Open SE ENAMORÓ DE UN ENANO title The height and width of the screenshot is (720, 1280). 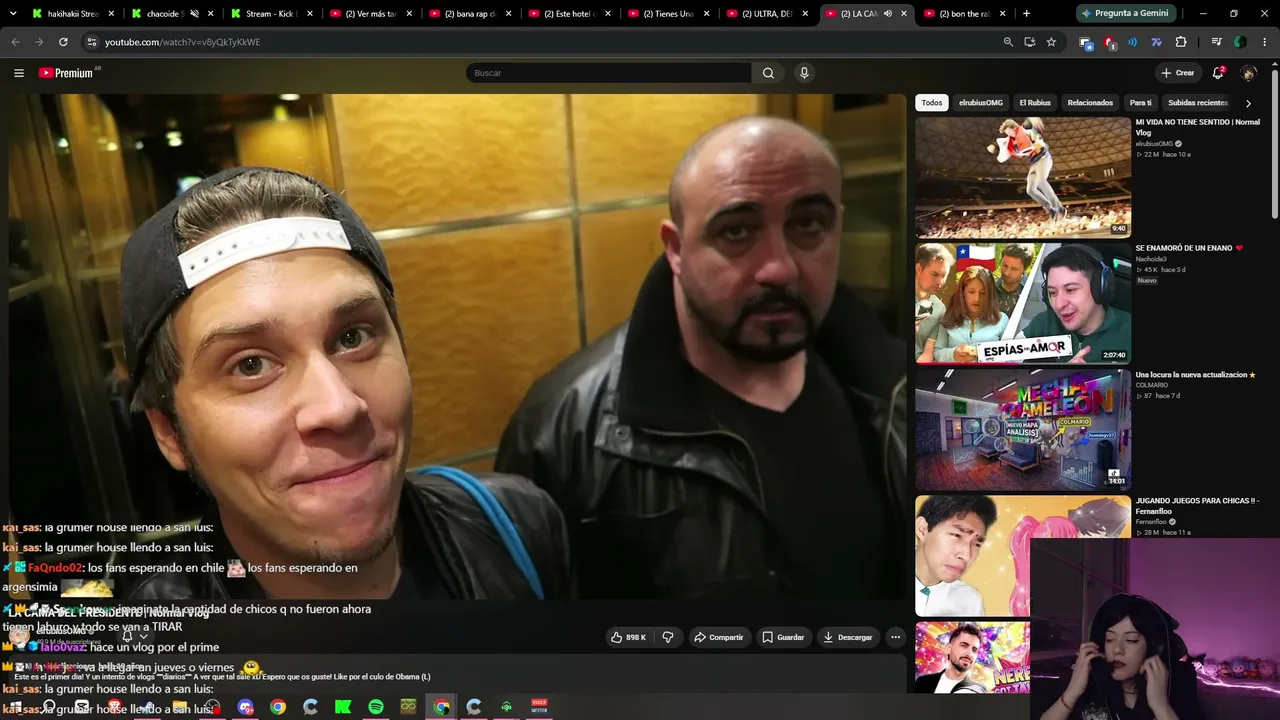[1189, 248]
